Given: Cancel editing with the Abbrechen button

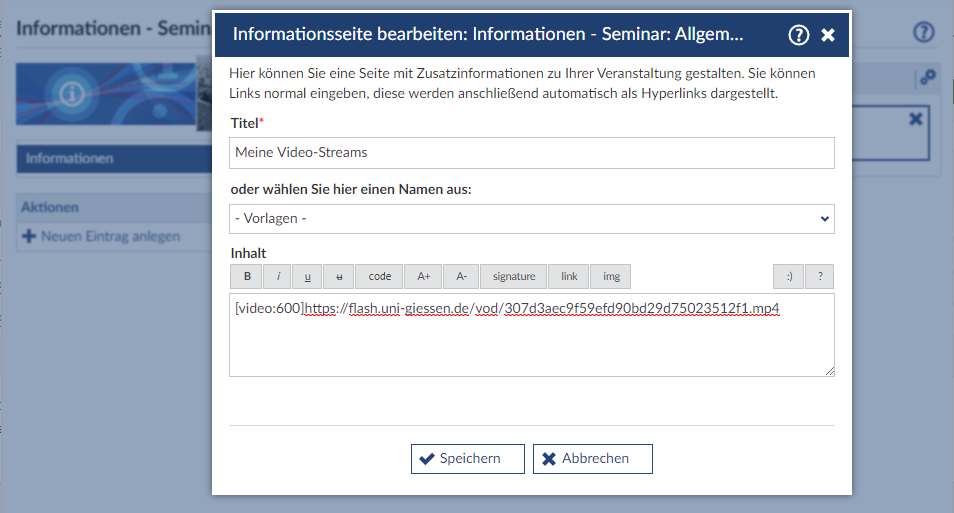Looking at the screenshot, I should pos(593,459).
